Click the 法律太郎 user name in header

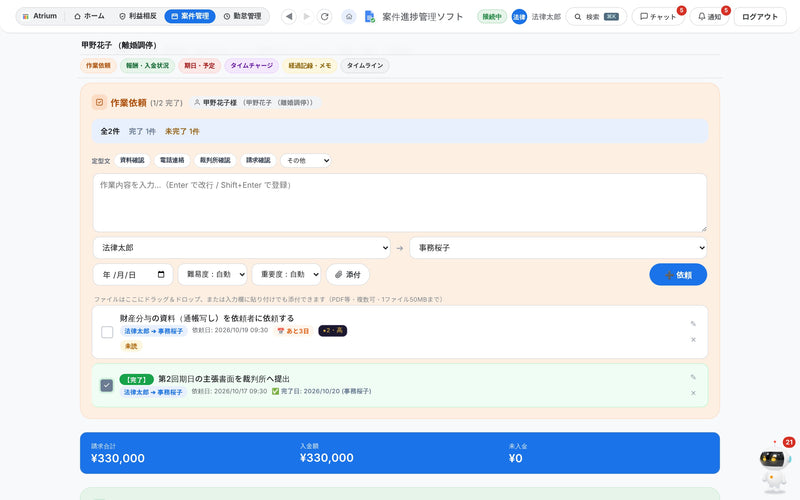[x=546, y=17]
